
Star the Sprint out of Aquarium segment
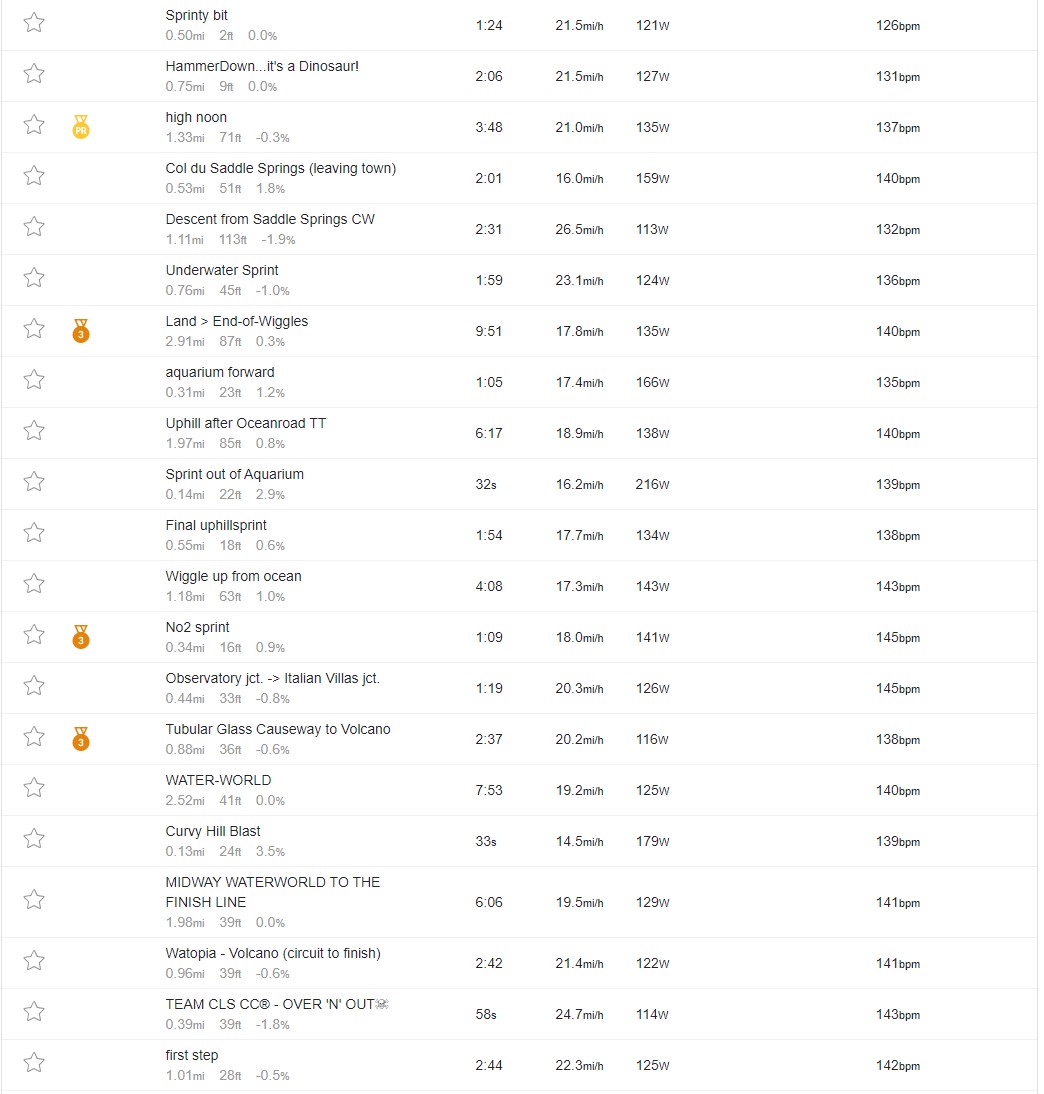(33, 481)
